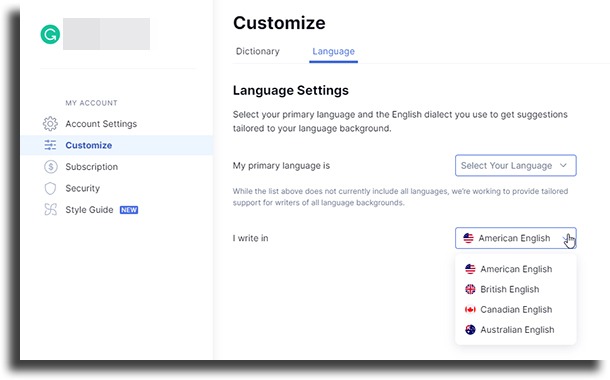Click the Security shield icon

tap(50, 188)
